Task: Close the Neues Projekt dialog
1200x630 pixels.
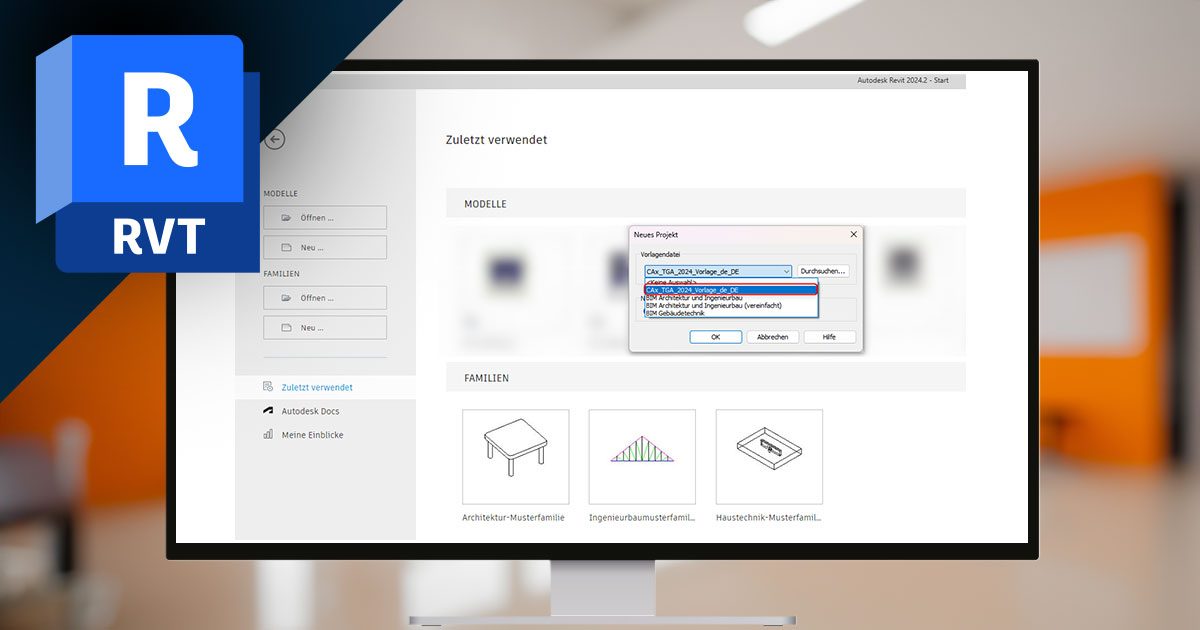Action: (x=853, y=234)
